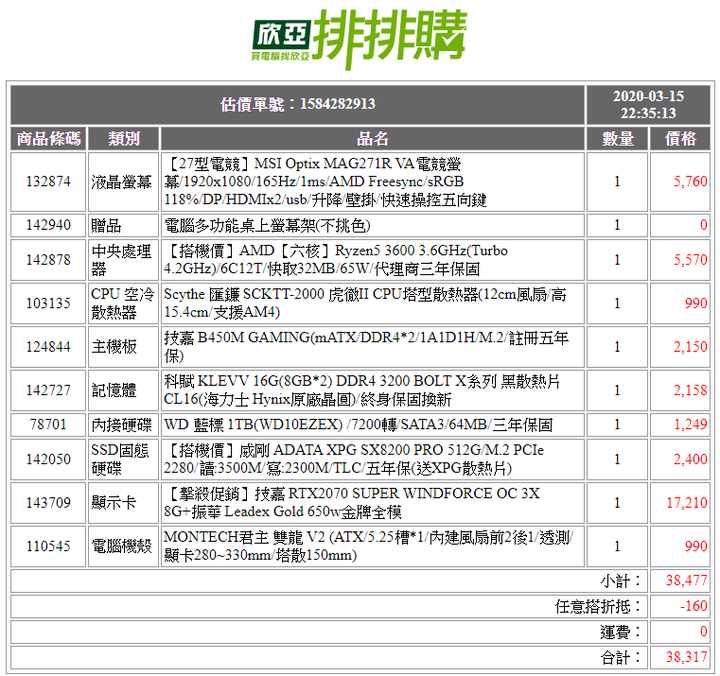Click the 欣亞排排購 logo at top
The image size is (720, 676).
click(359, 39)
